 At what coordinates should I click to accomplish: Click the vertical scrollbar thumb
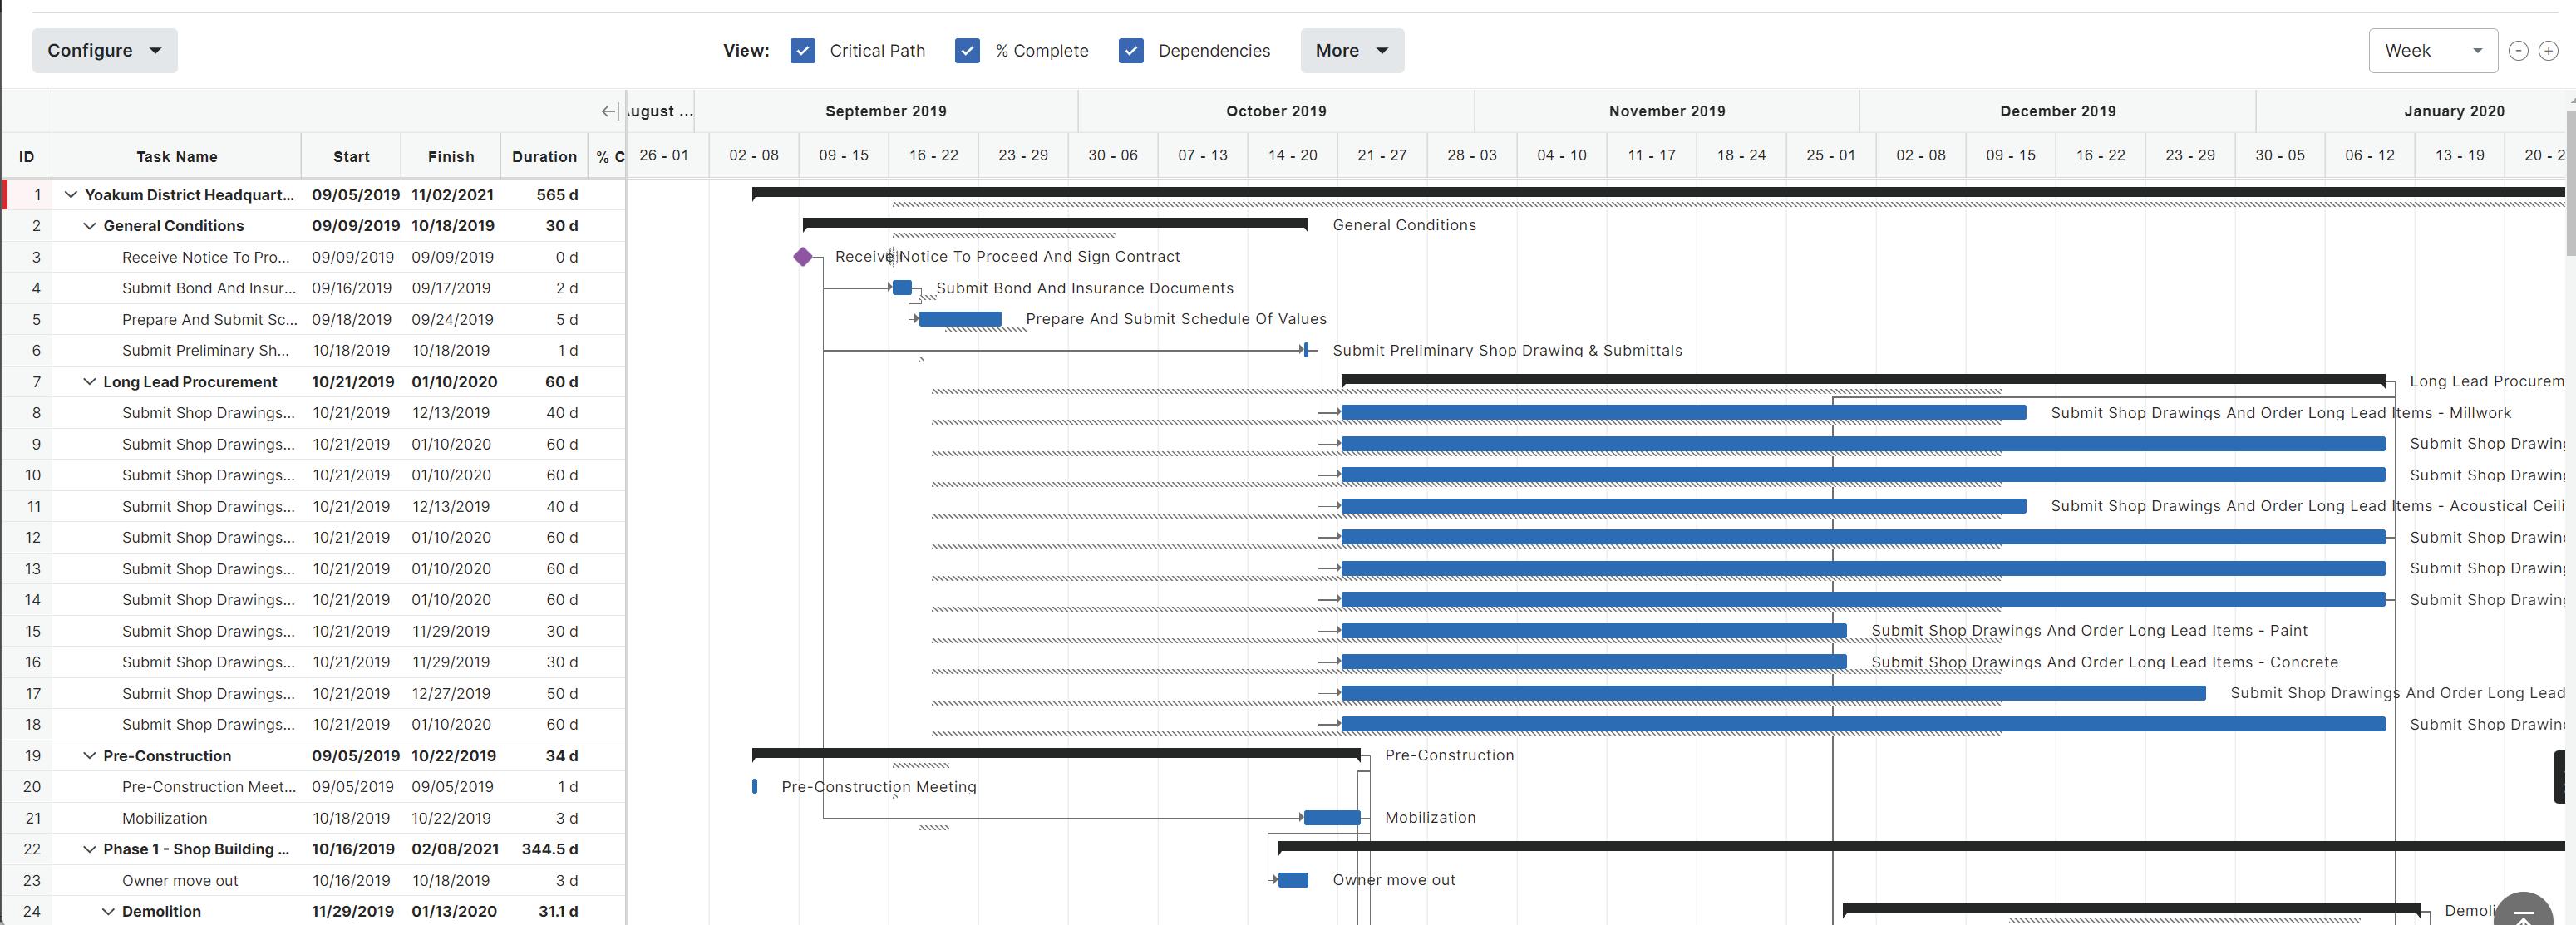point(2570,180)
